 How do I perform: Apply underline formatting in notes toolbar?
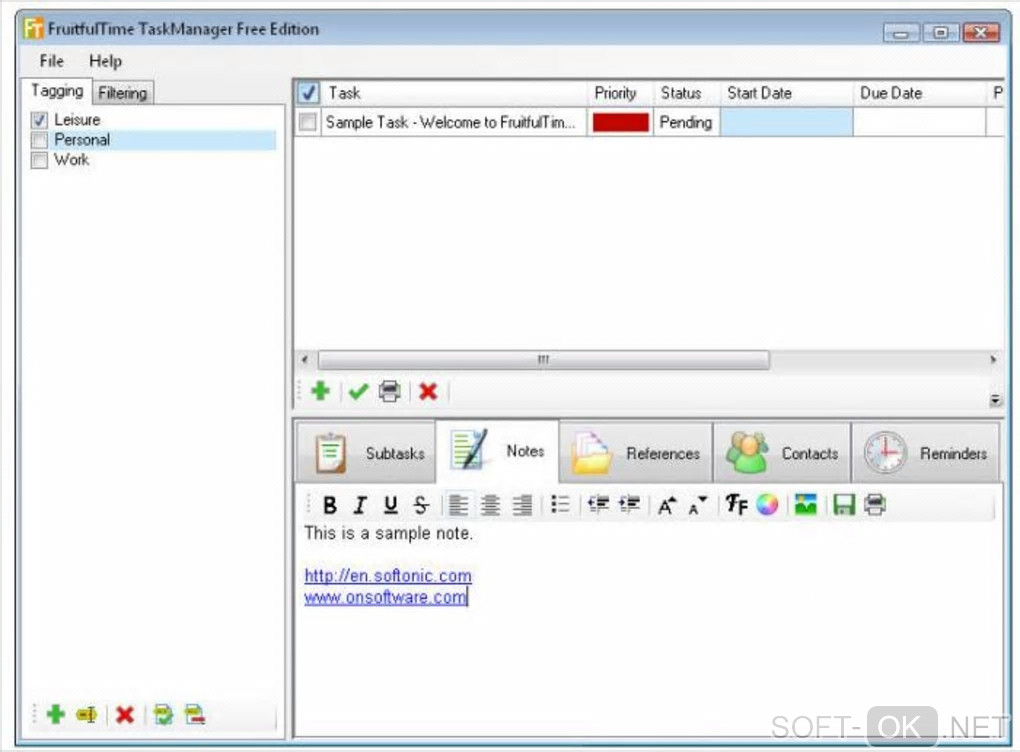[390, 505]
